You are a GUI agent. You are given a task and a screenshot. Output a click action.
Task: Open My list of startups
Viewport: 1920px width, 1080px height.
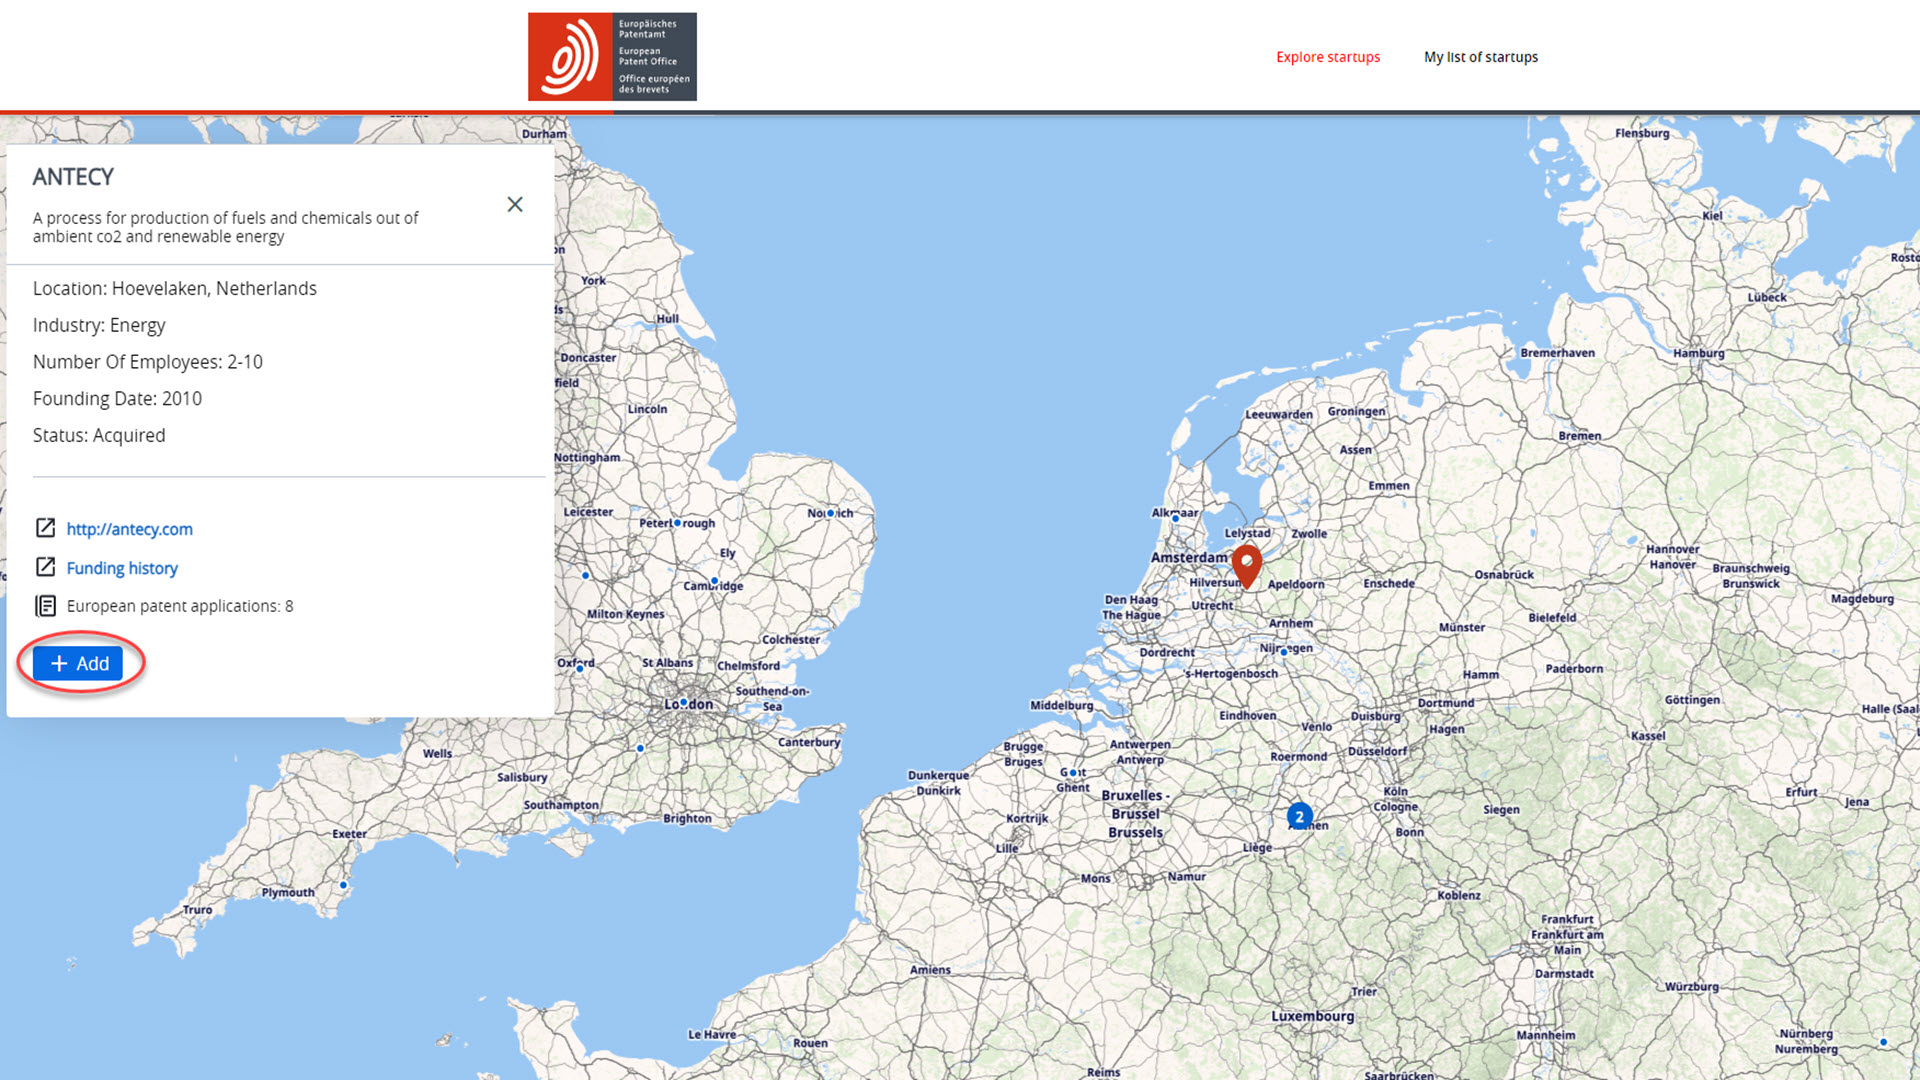point(1480,57)
